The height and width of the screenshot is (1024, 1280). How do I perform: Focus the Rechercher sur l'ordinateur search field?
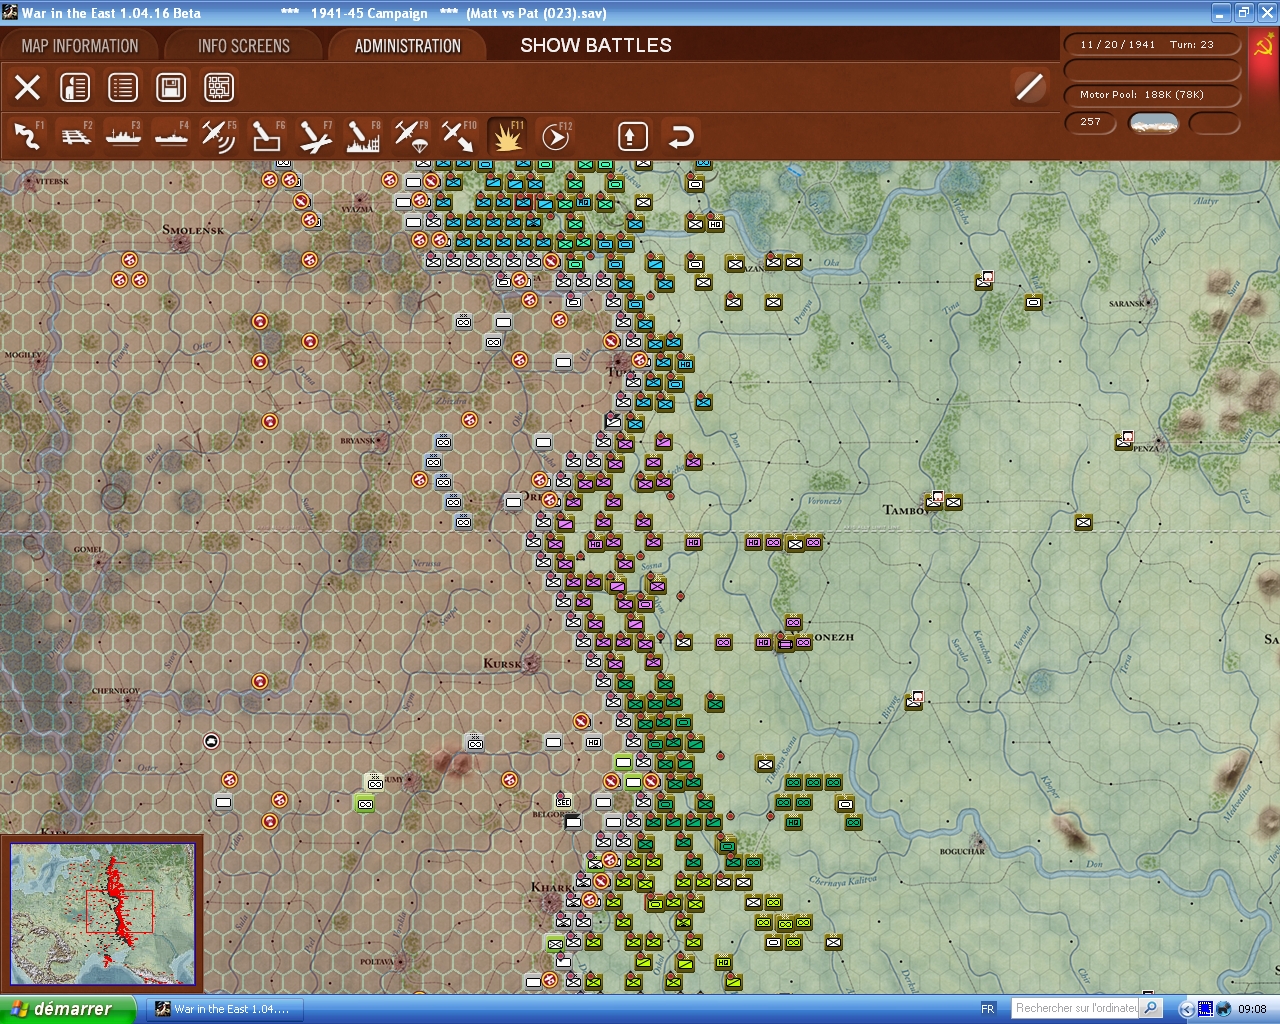(1076, 1009)
